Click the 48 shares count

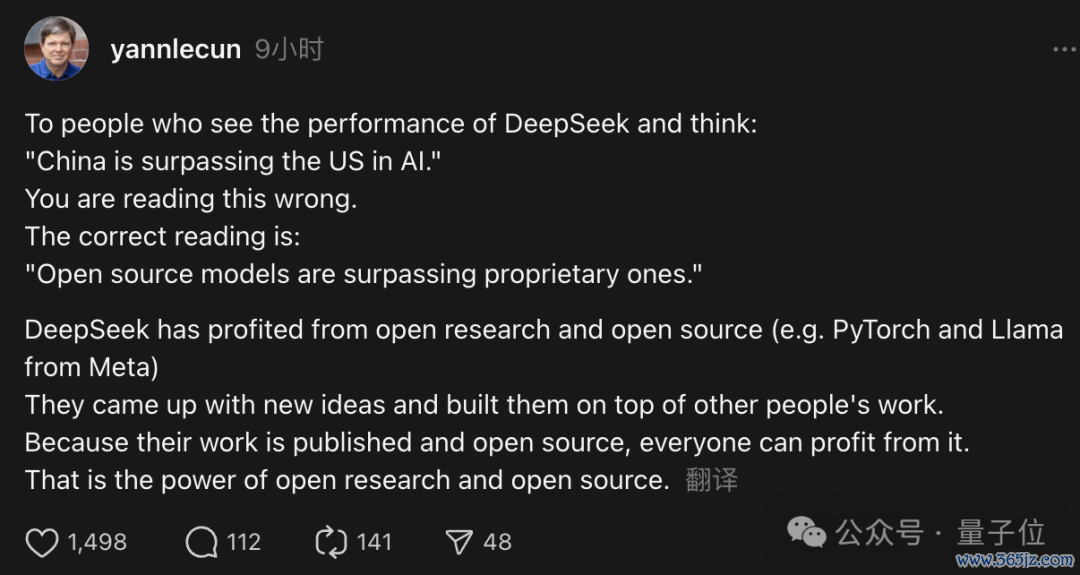[497, 543]
